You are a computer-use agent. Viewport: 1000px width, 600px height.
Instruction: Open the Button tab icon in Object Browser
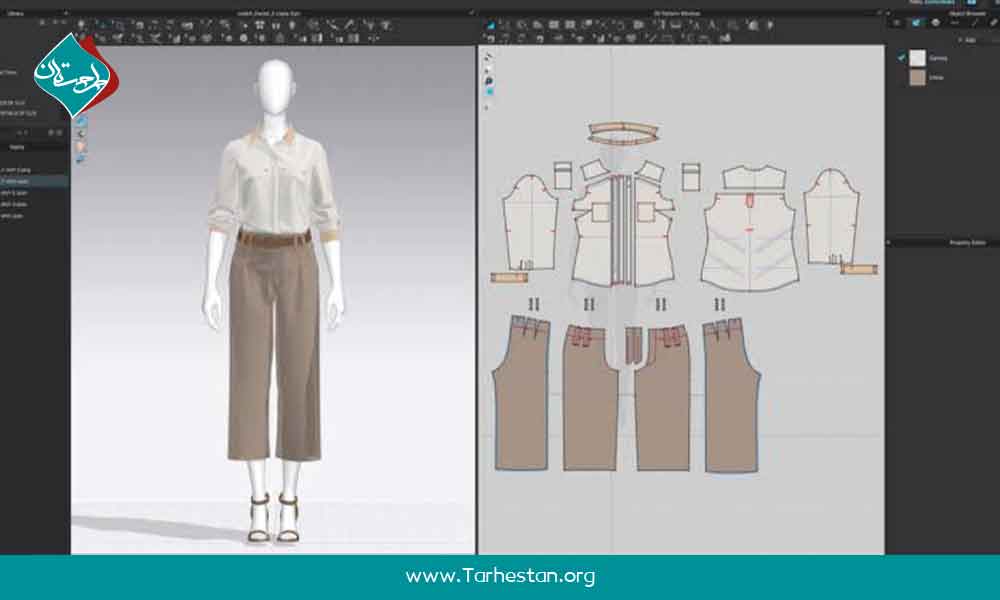pos(936,23)
